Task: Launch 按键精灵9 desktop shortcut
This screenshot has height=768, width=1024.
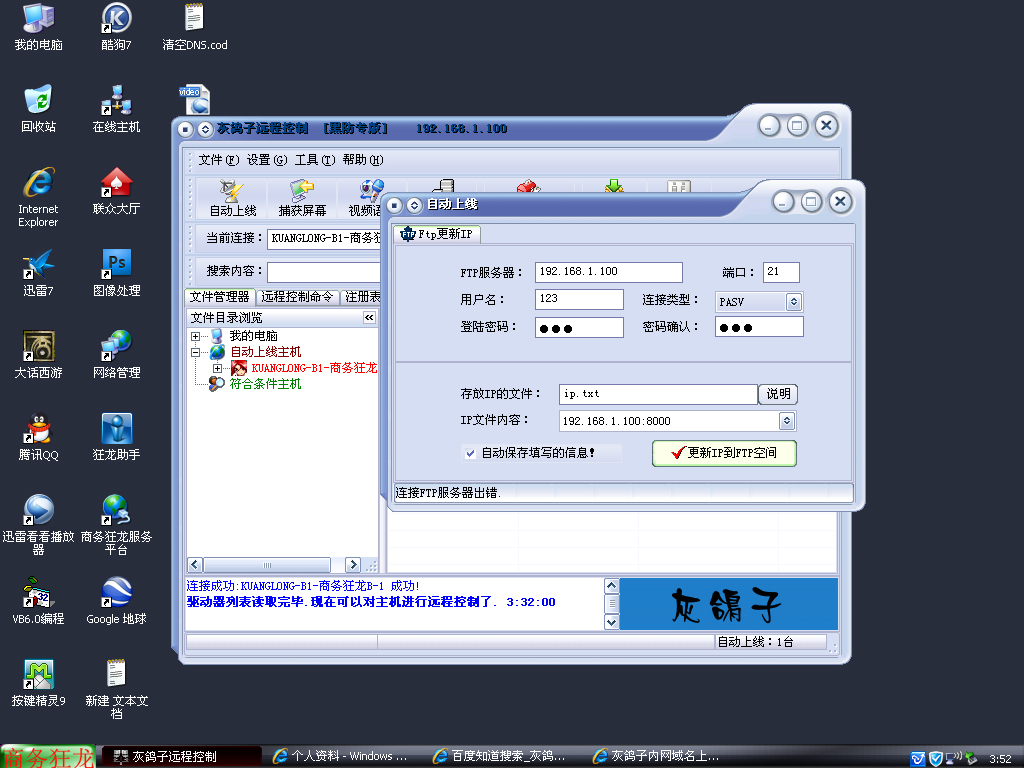Action: (x=38, y=683)
